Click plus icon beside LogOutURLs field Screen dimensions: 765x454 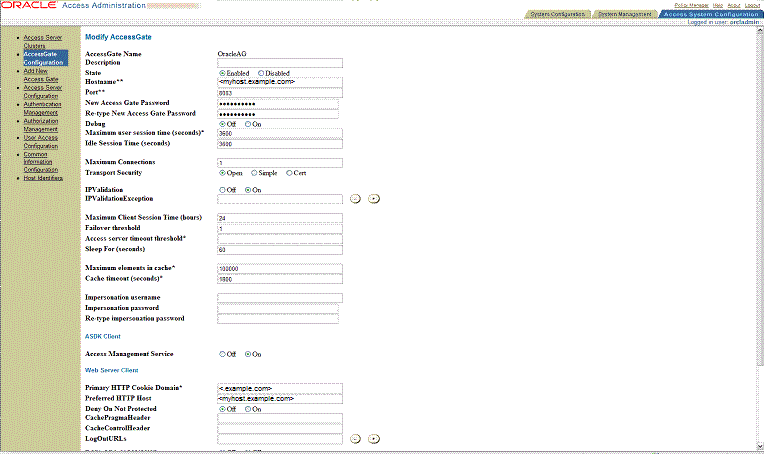pyautogui.click(x=374, y=439)
